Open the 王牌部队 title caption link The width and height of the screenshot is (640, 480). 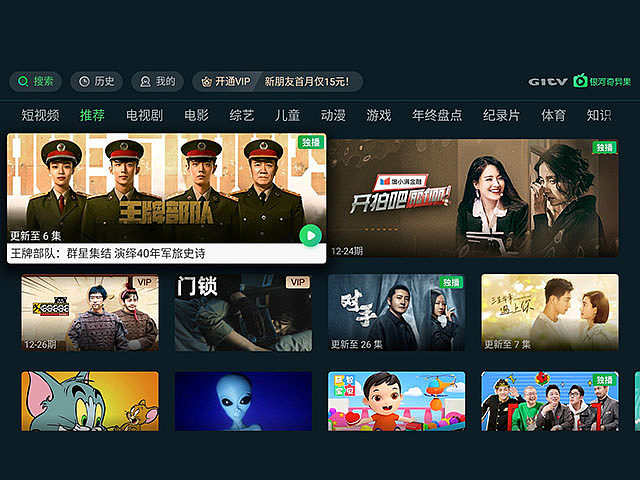point(108,253)
